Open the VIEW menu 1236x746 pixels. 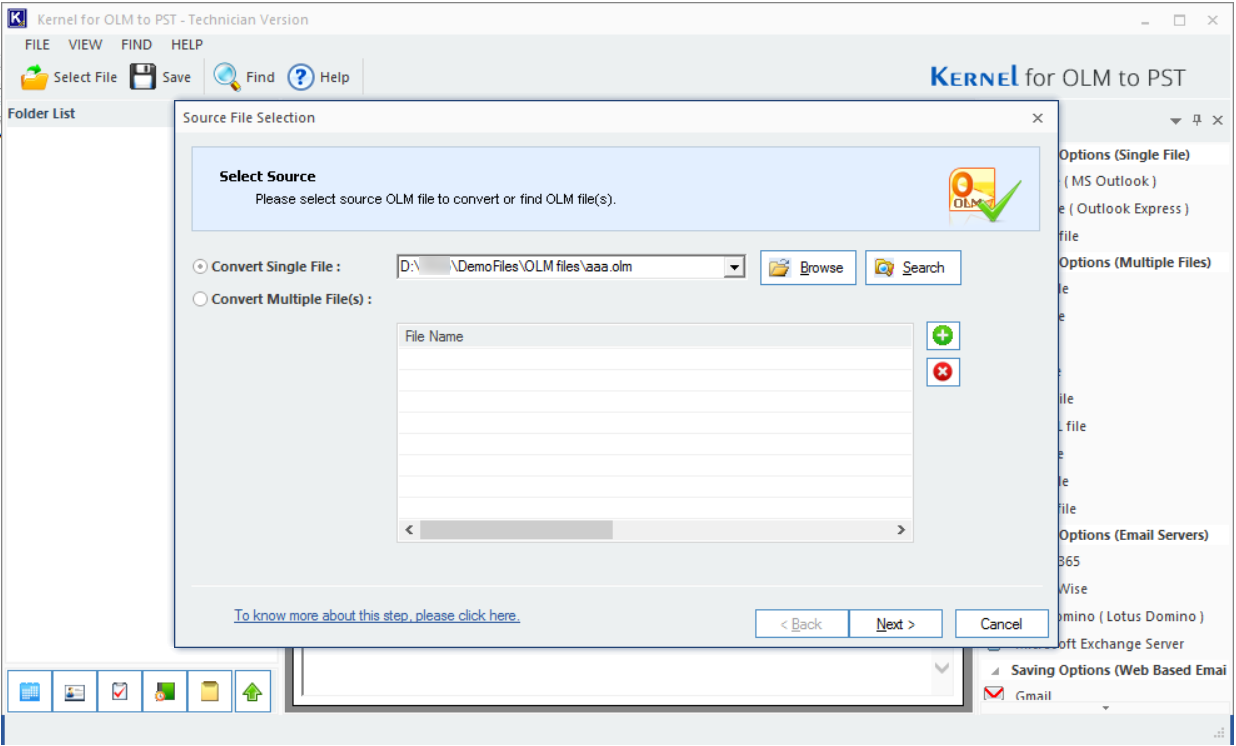(85, 44)
